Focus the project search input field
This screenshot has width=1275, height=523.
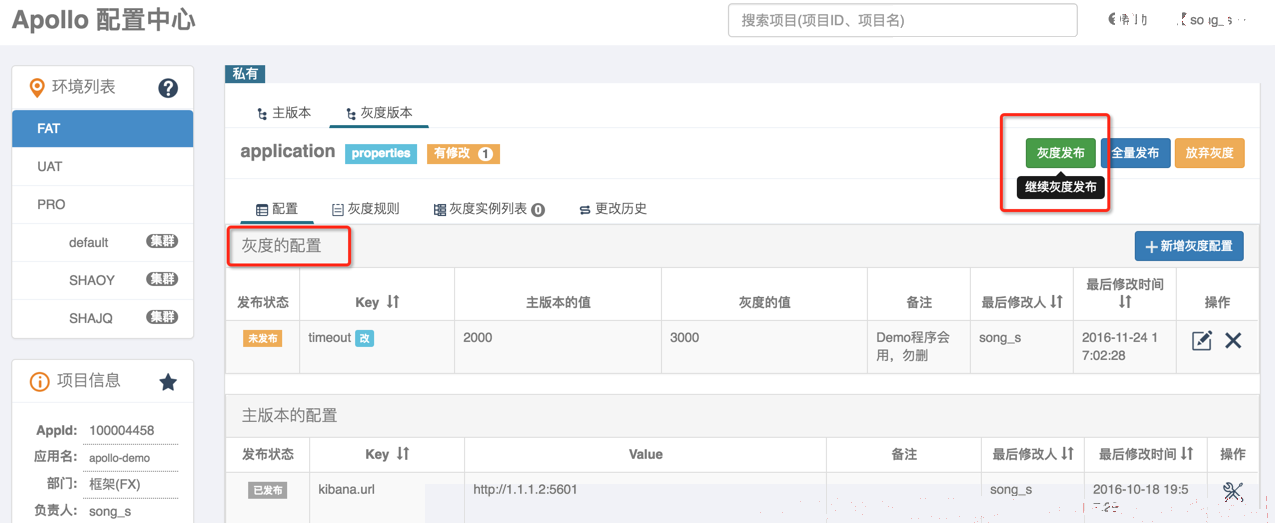[x=903, y=20]
